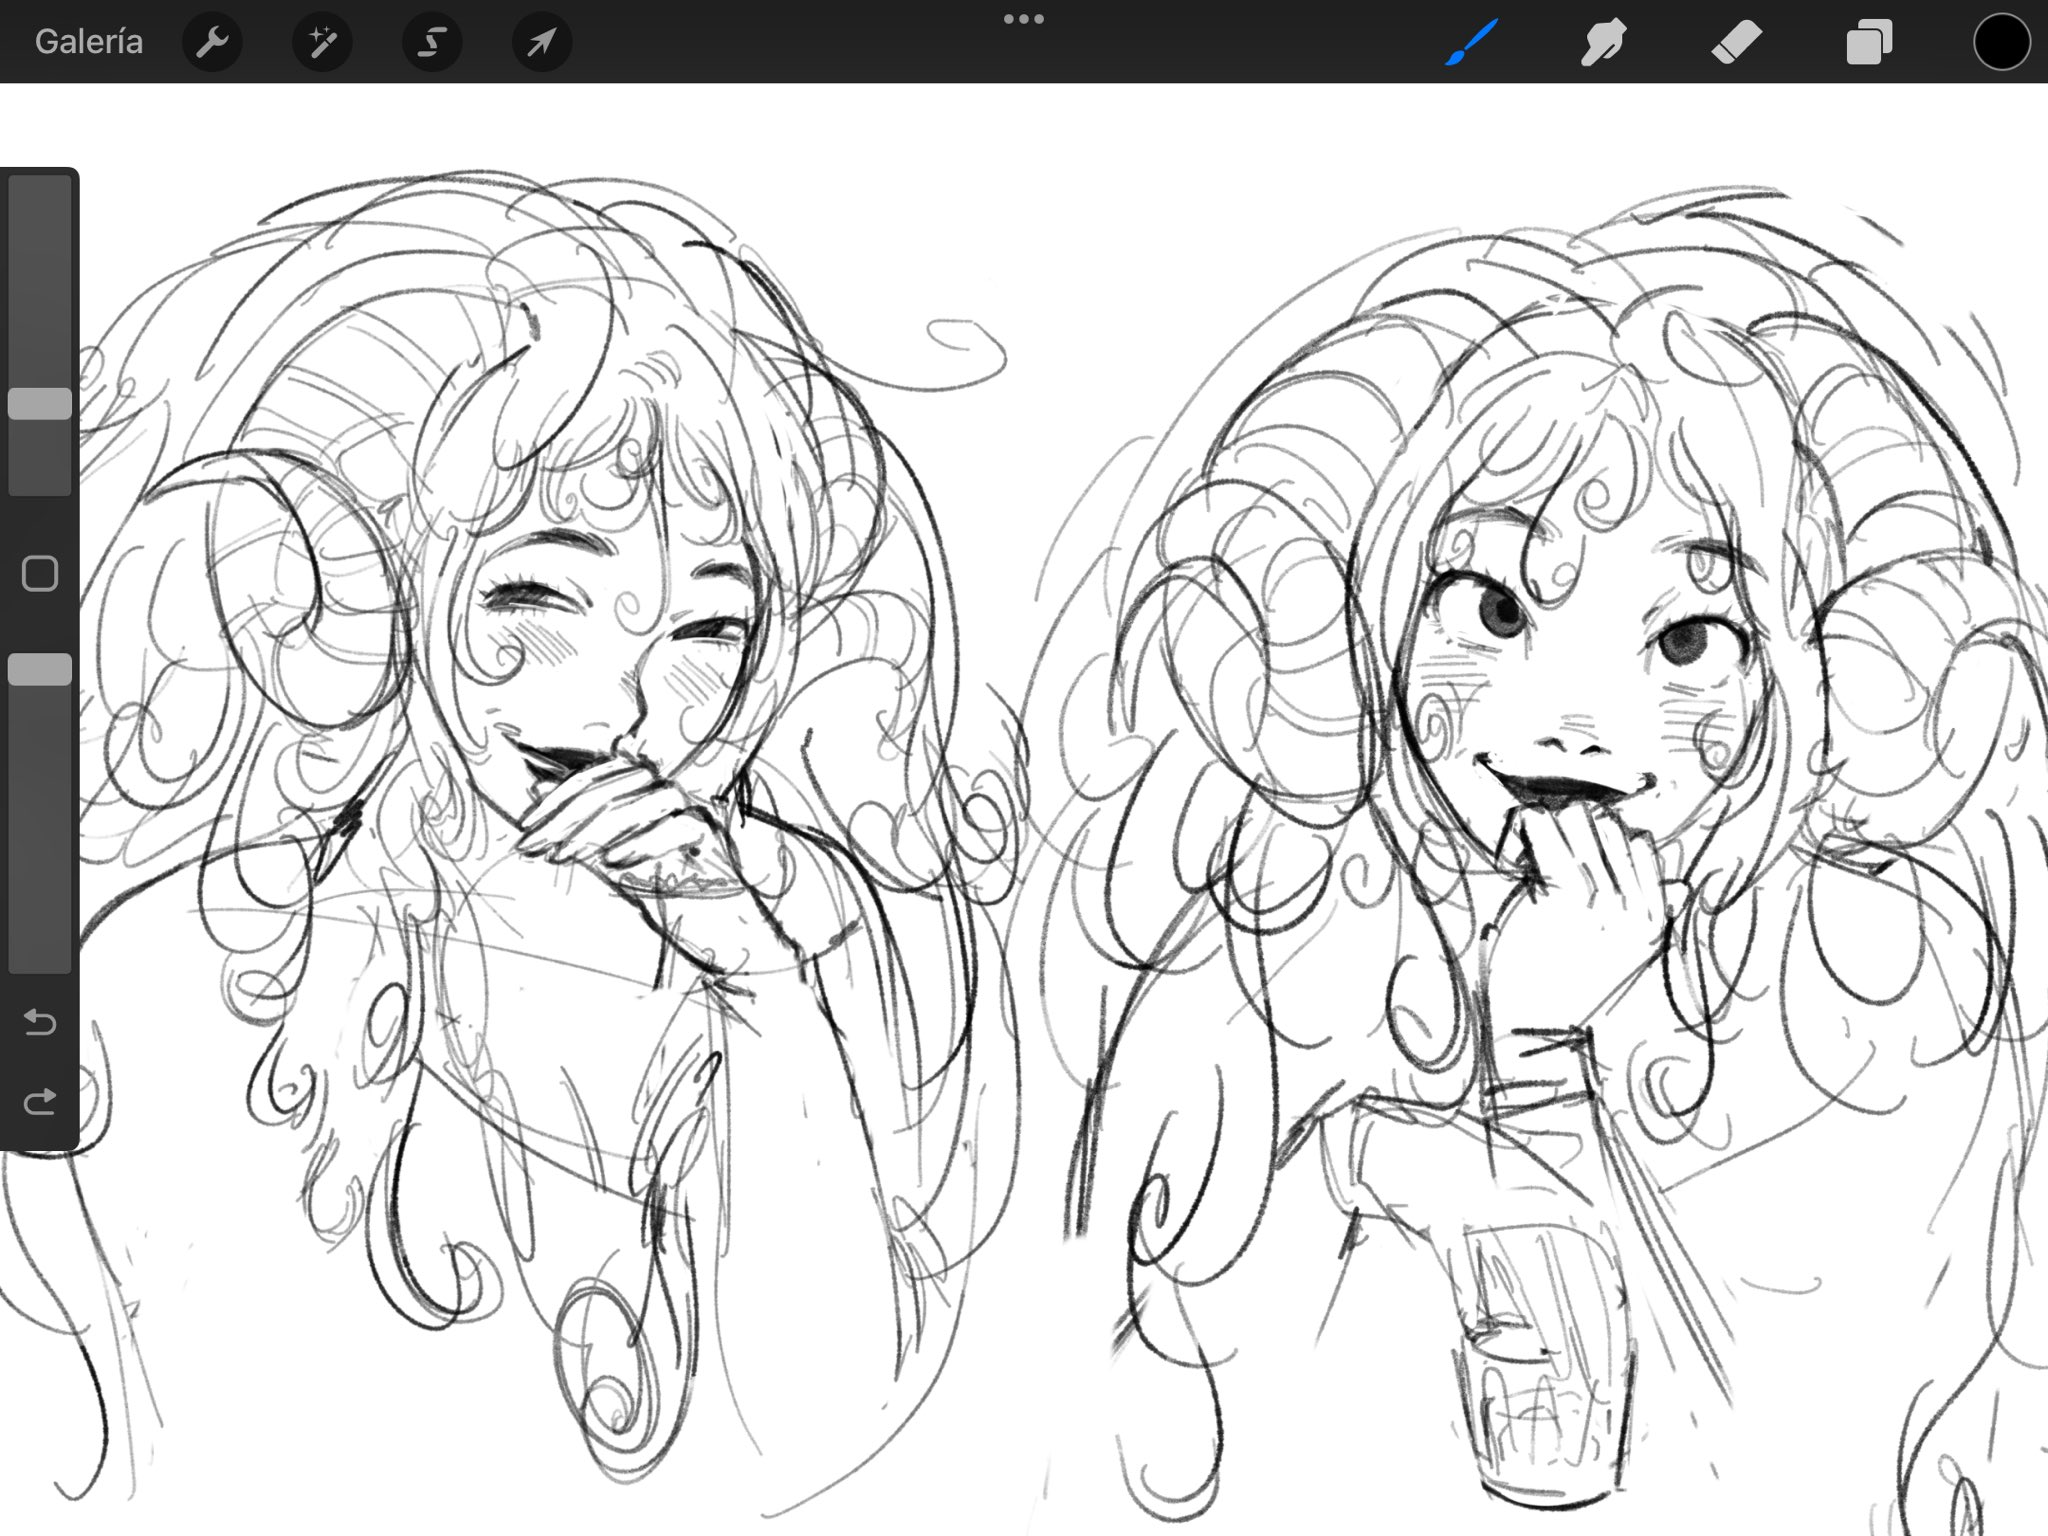Open the black active color swatch

pos(2001,42)
